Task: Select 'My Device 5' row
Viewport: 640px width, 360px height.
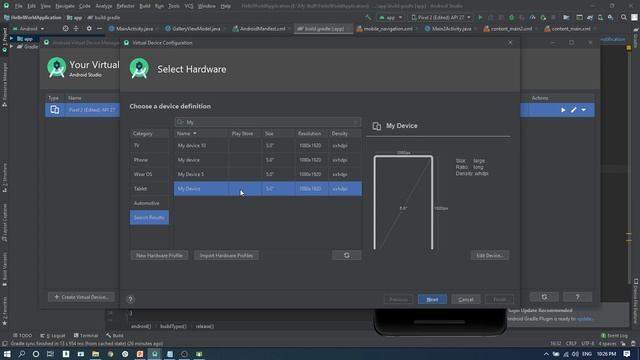Action: [x=268, y=174]
